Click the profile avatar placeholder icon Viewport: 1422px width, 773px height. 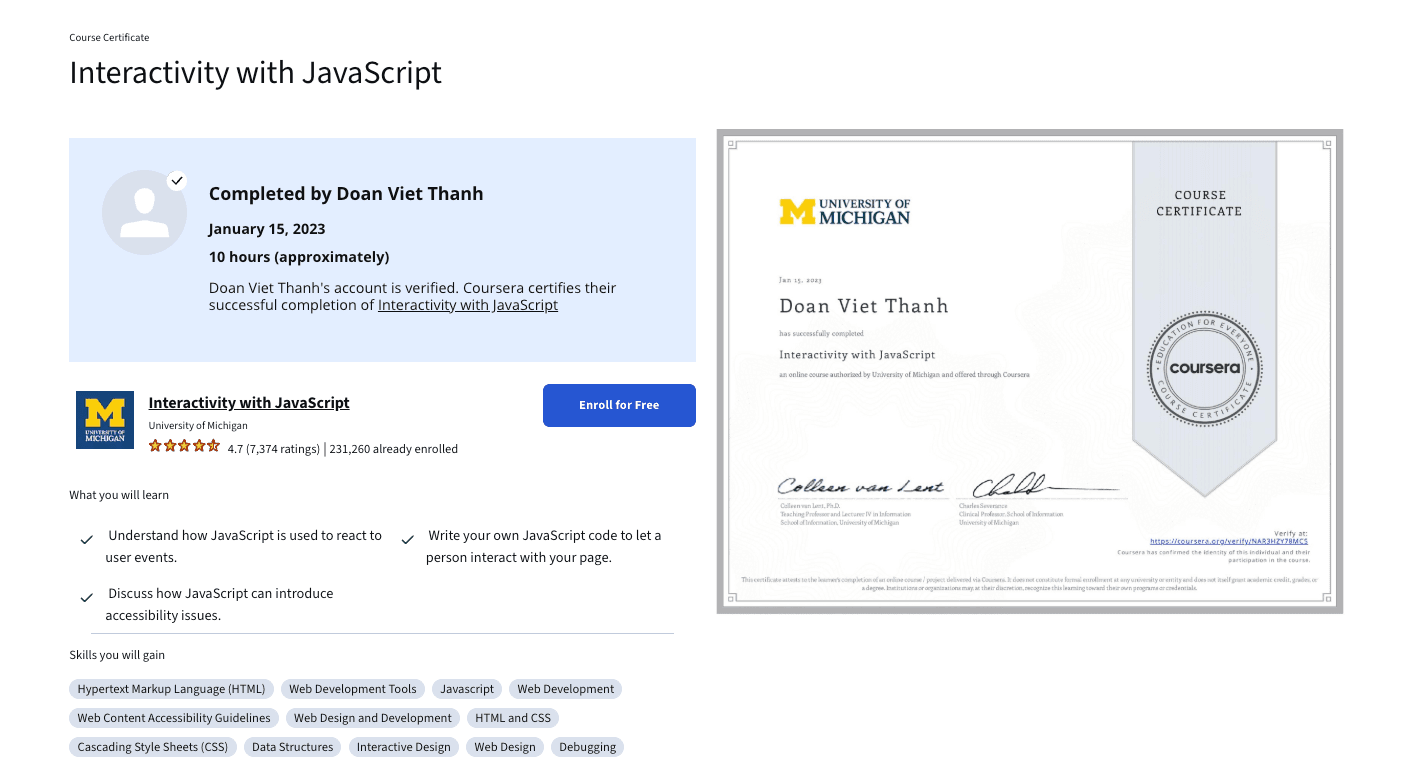(144, 212)
